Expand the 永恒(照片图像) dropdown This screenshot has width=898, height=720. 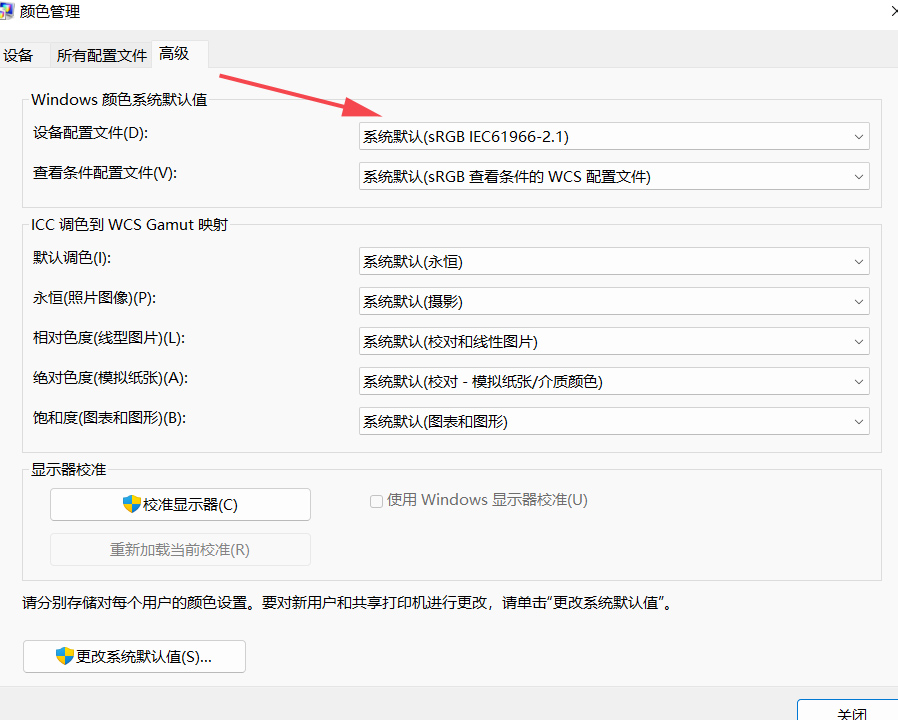pos(613,301)
